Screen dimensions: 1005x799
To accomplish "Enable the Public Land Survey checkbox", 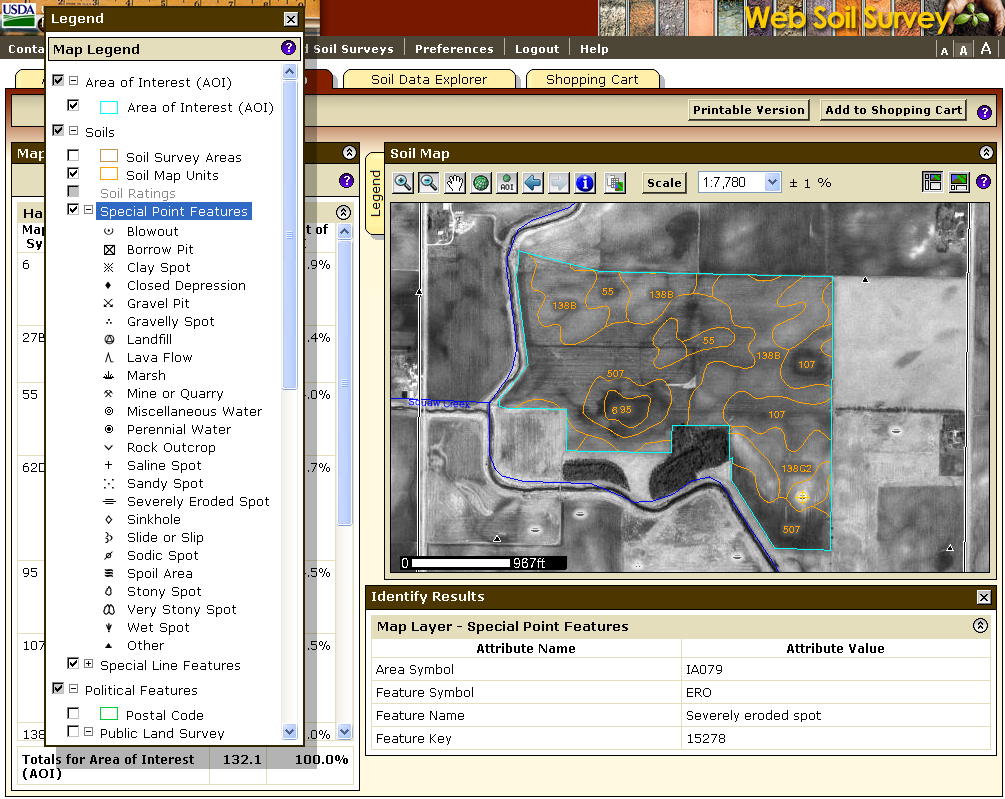I will 73,731.
